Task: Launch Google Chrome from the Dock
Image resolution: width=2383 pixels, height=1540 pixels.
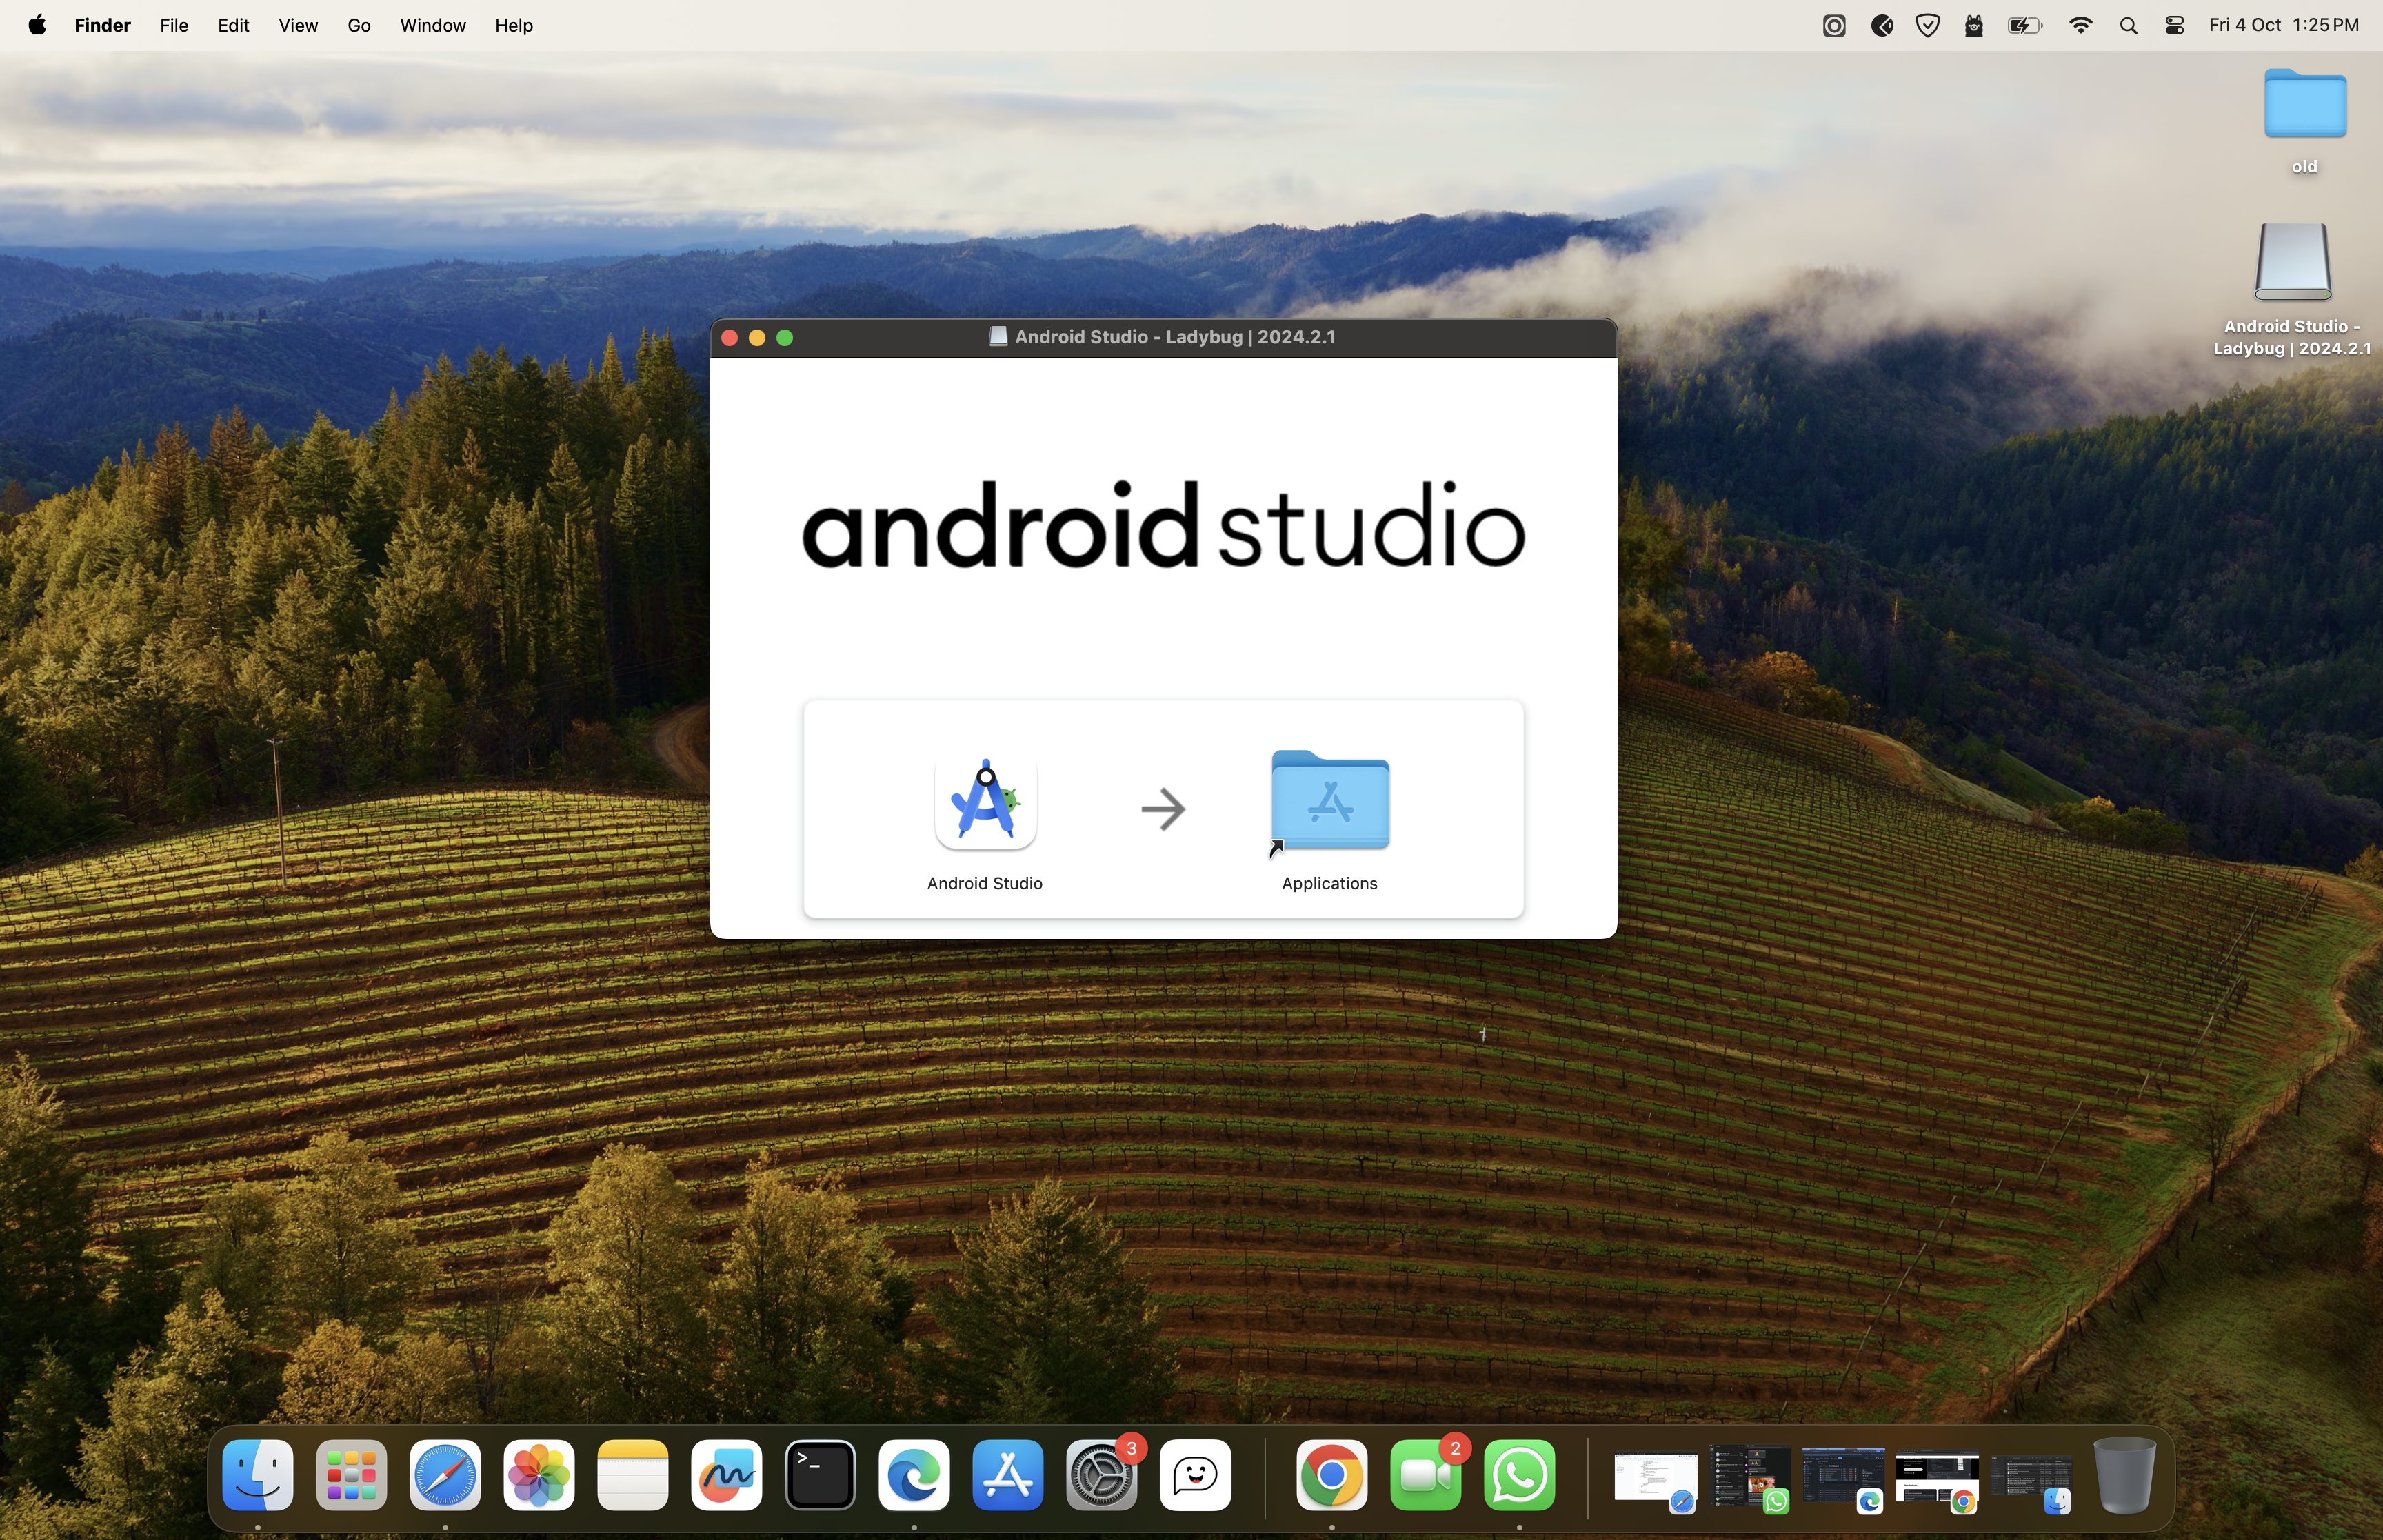Action: click(1331, 1475)
